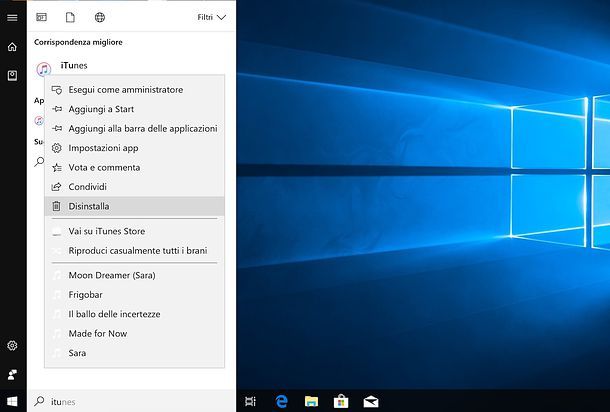The image size is (610, 412).
Task: Play the Sara track entry
Action: click(x=134, y=353)
